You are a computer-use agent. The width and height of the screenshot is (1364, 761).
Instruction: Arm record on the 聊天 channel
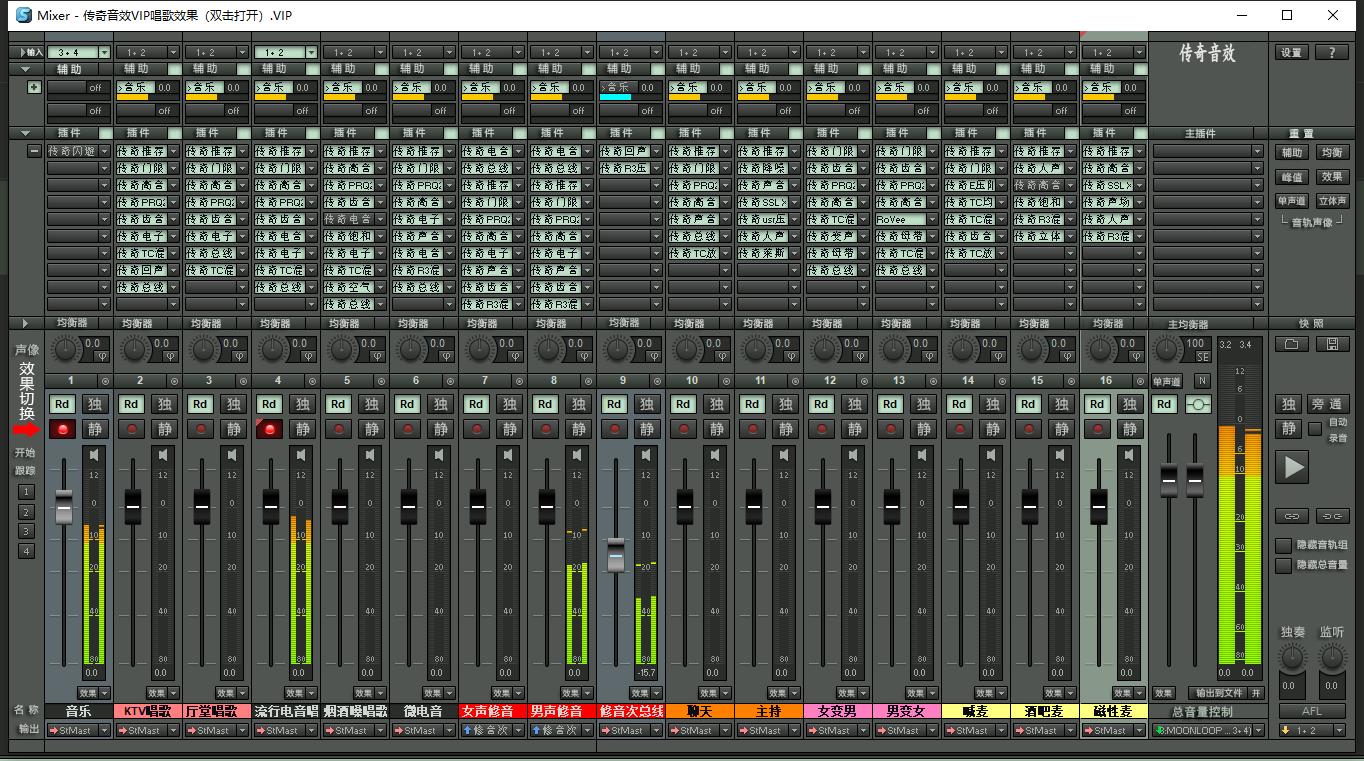tap(684, 429)
